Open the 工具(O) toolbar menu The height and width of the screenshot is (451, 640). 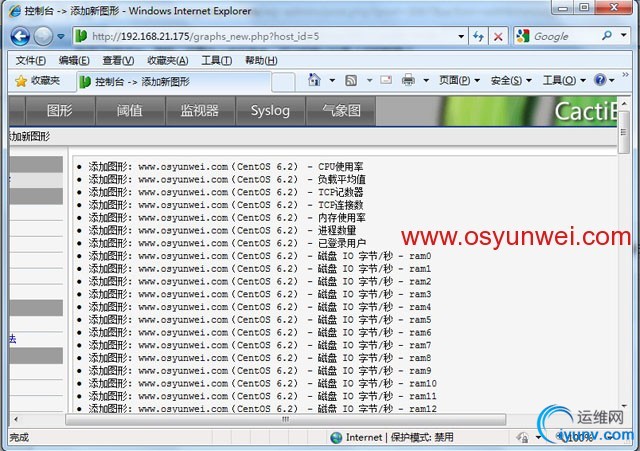564,80
